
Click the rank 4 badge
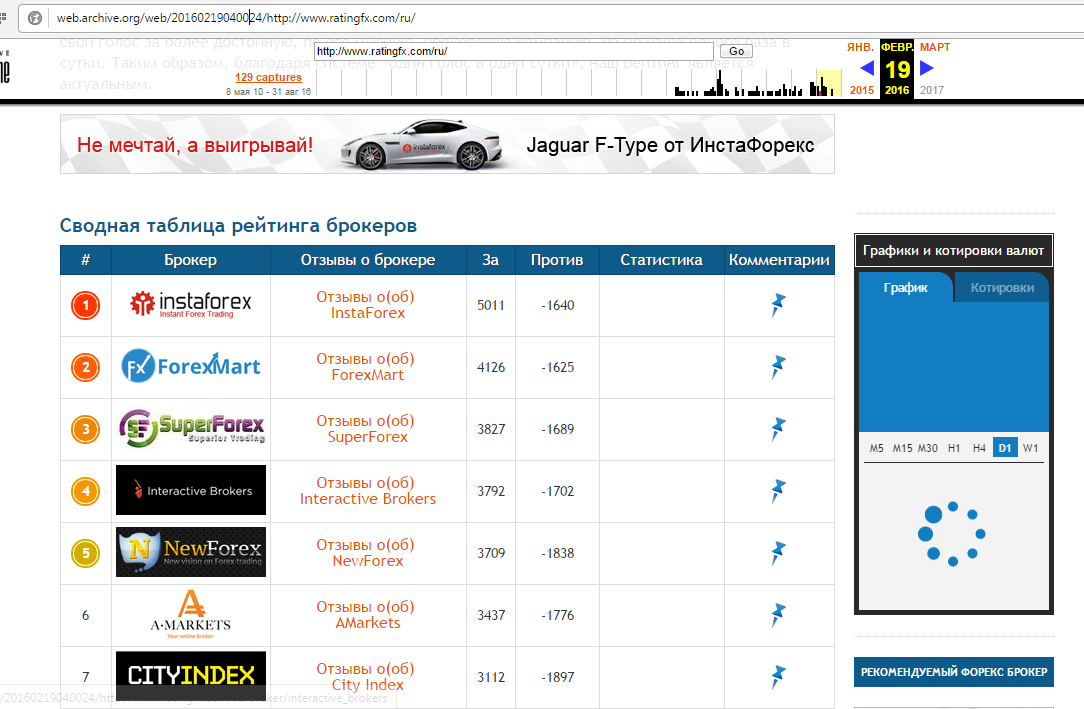click(x=86, y=491)
